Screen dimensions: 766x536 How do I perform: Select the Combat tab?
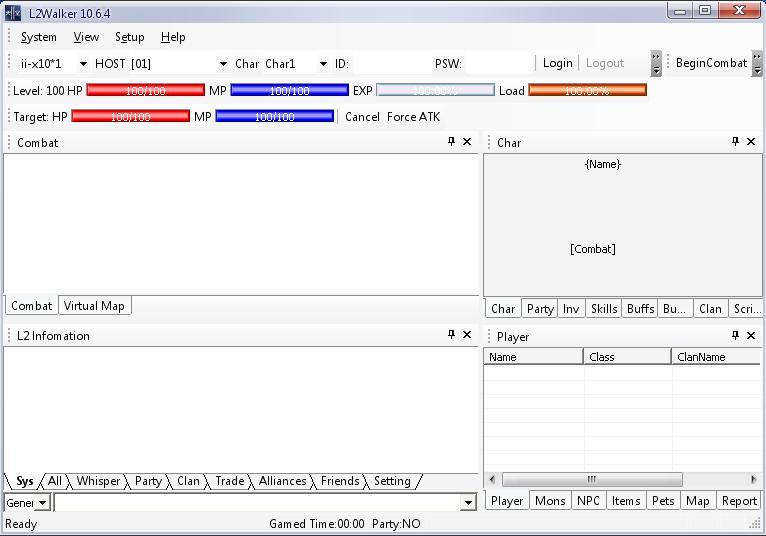[x=32, y=306]
